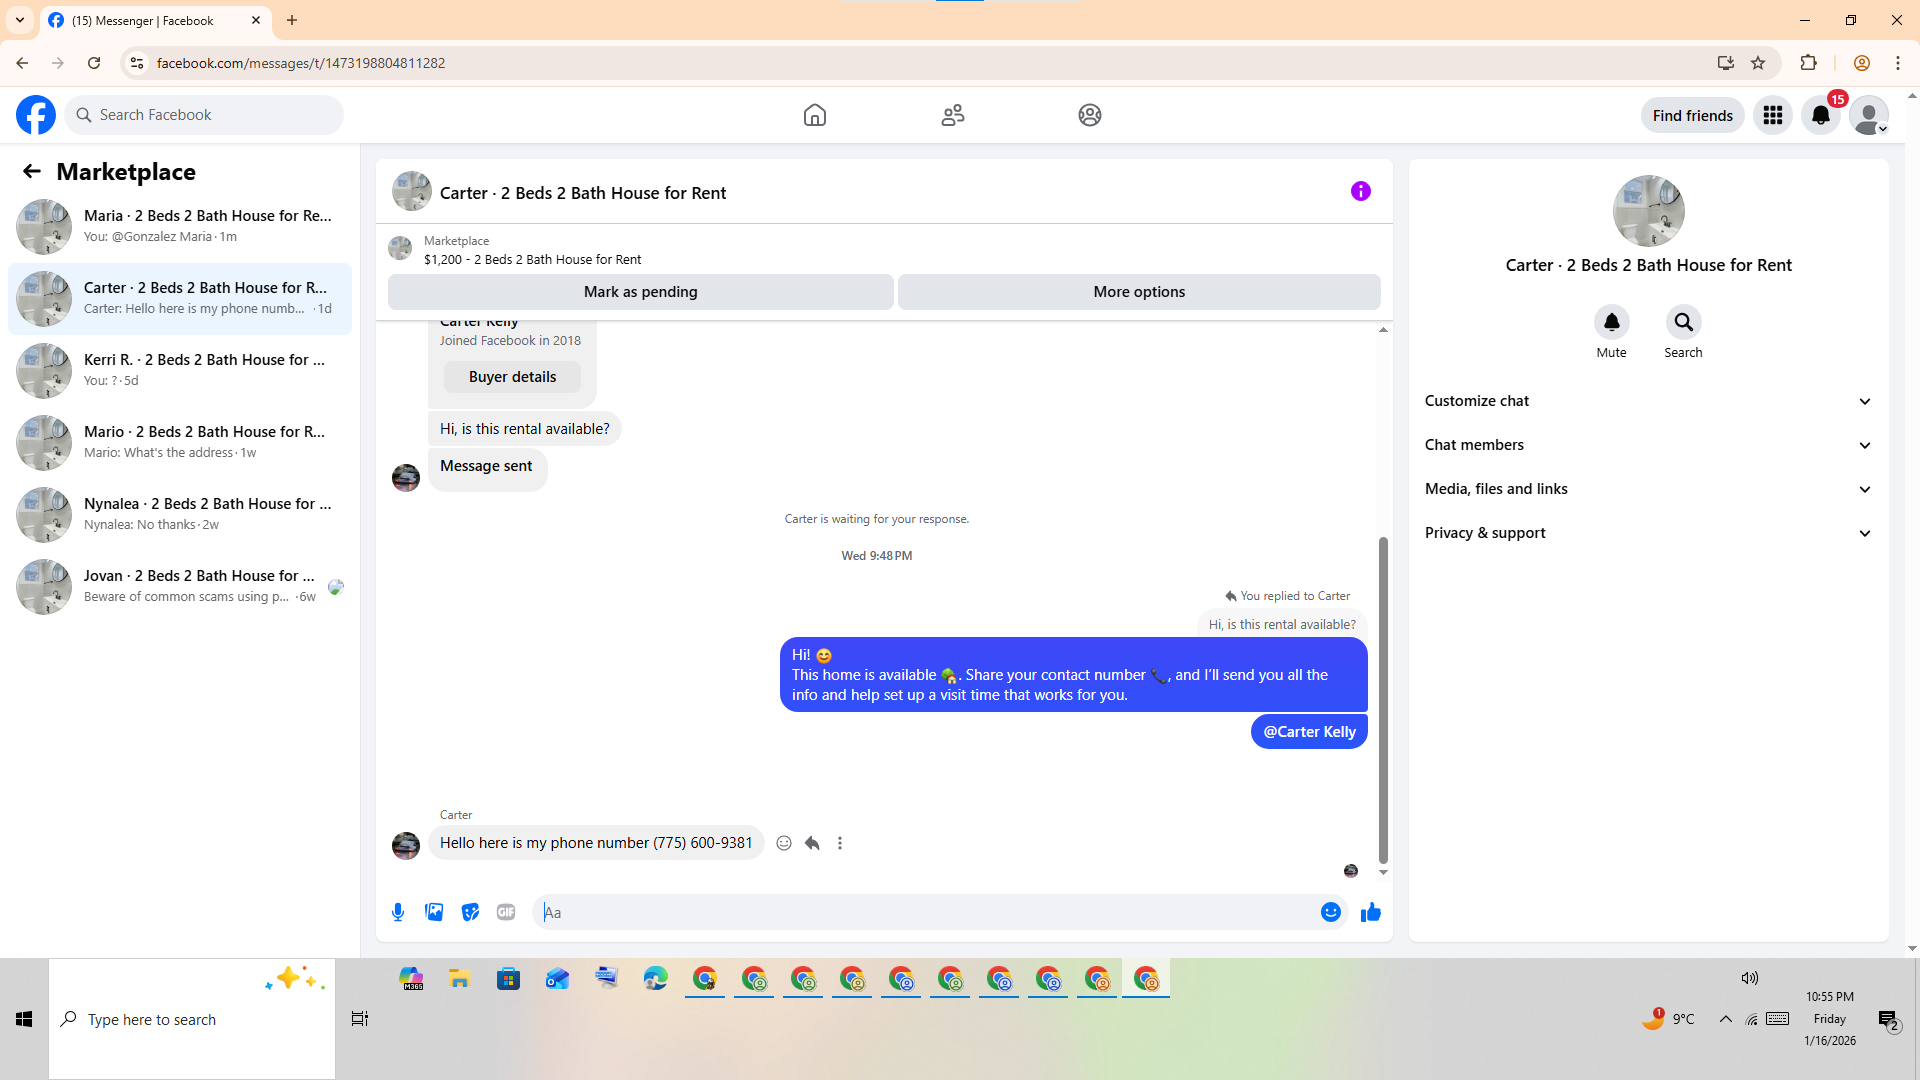
Task: Toggle the conversation information panel
Action: (1360, 191)
